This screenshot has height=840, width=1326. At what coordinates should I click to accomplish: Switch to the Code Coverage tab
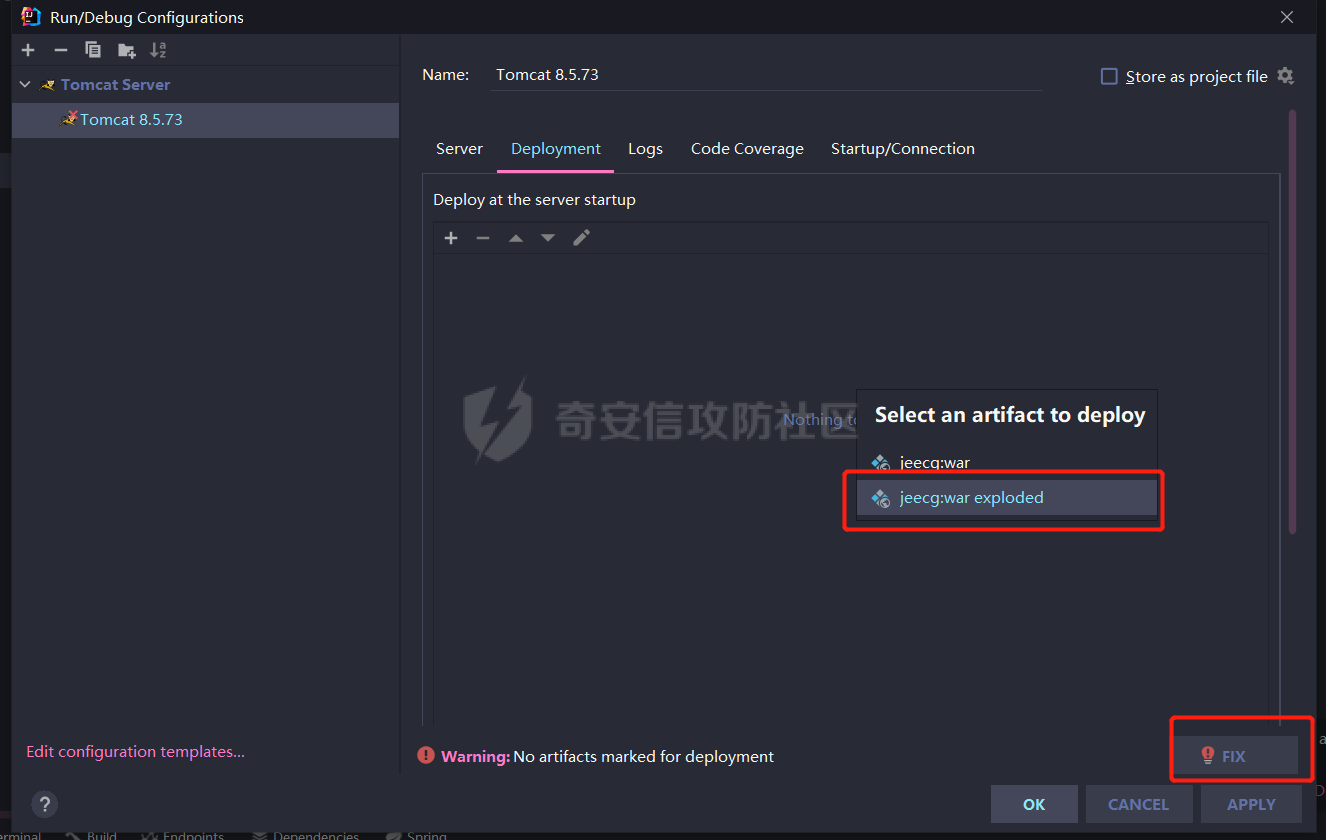click(747, 149)
